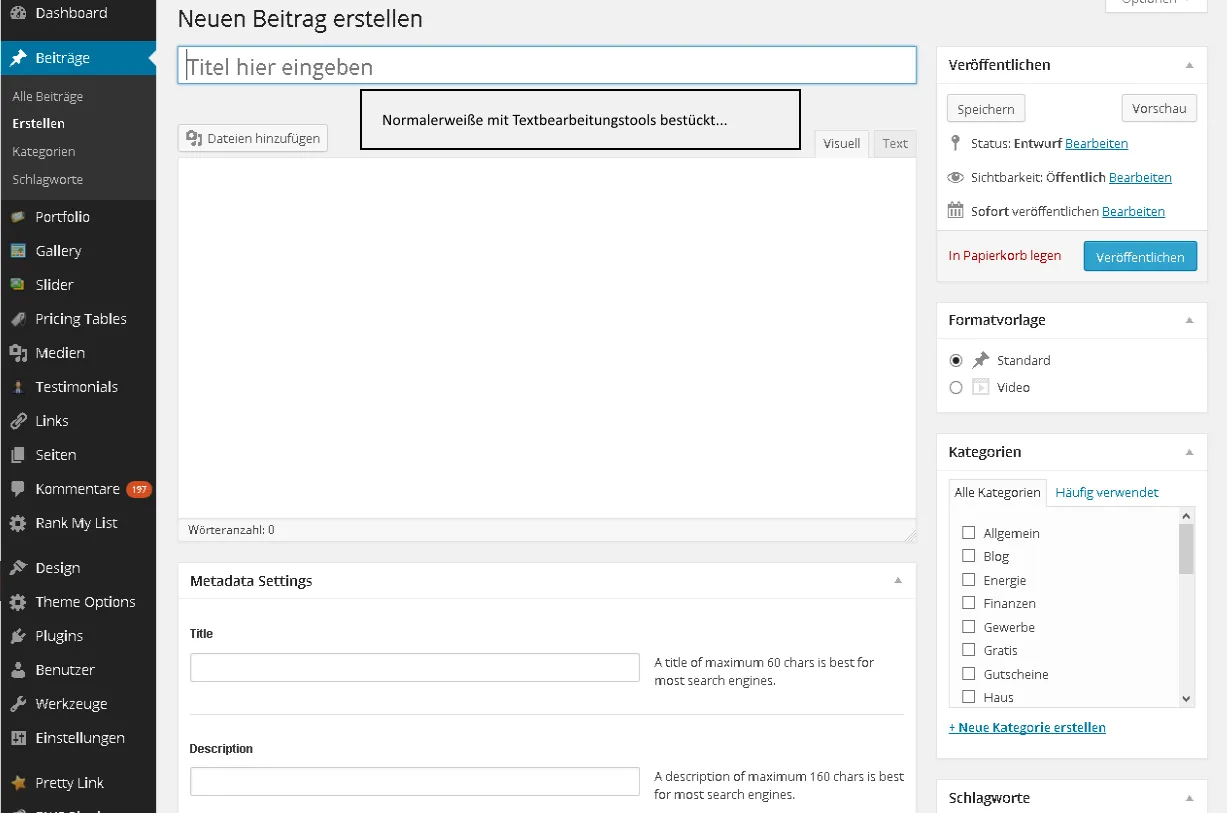This screenshot has width=1227, height=813.
Task: Open the Häufig verwendet tab
Action: coord(1107,492)
